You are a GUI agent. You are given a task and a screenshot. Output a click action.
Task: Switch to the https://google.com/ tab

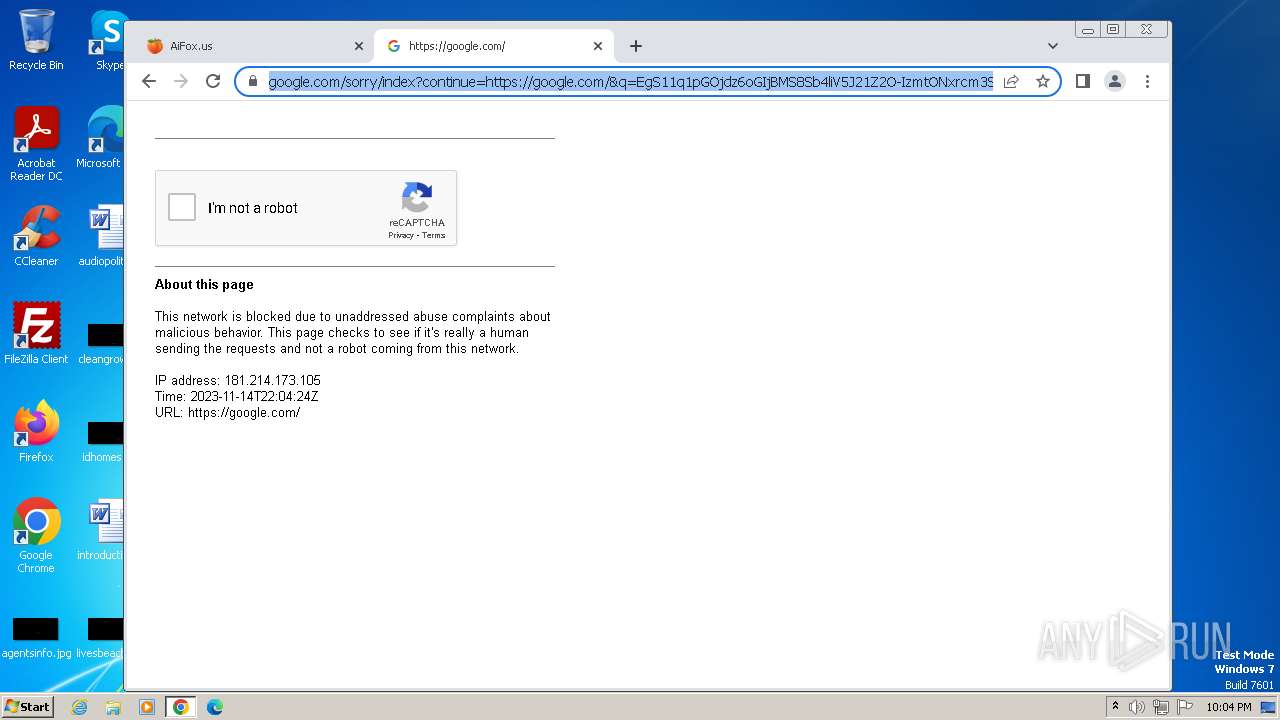point(494,46)
